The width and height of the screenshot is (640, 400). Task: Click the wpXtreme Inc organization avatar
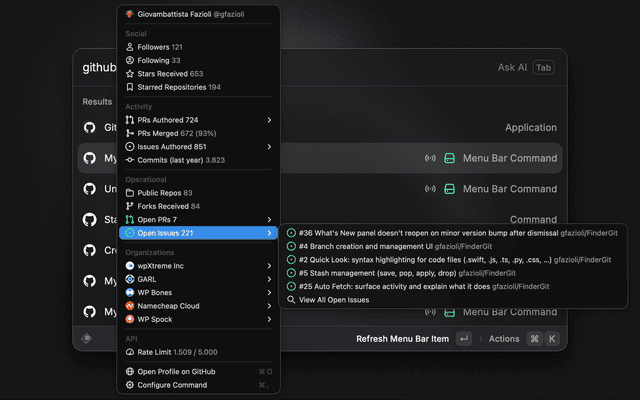(130, 266)
